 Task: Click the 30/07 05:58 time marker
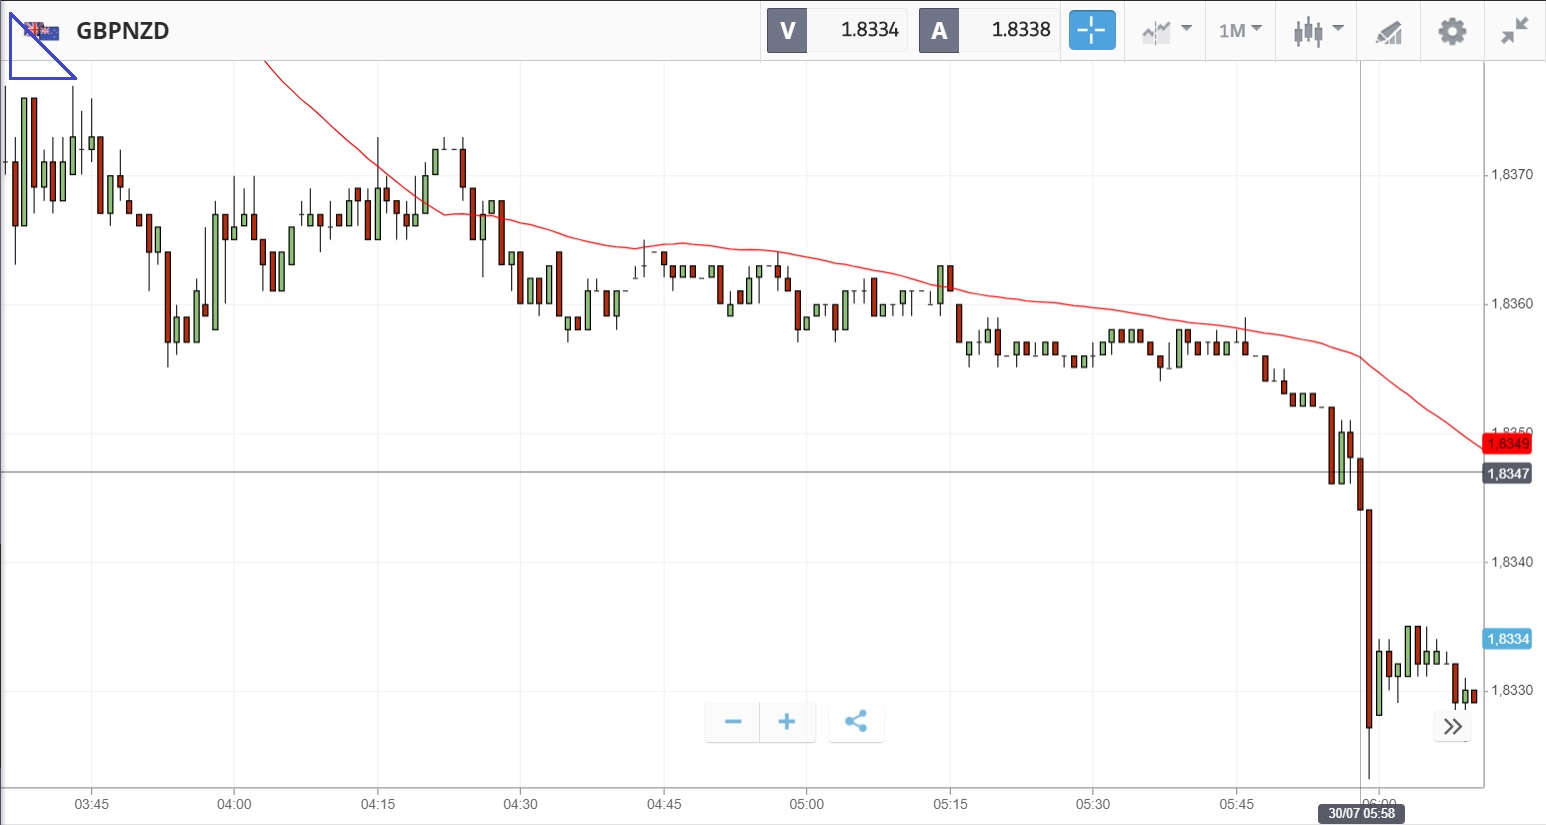coord(1361,813)
